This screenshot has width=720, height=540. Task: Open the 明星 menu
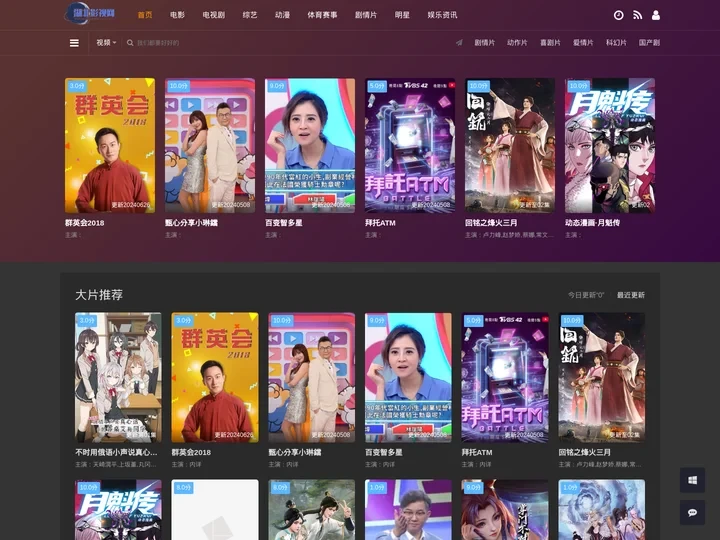click(402, 15)
